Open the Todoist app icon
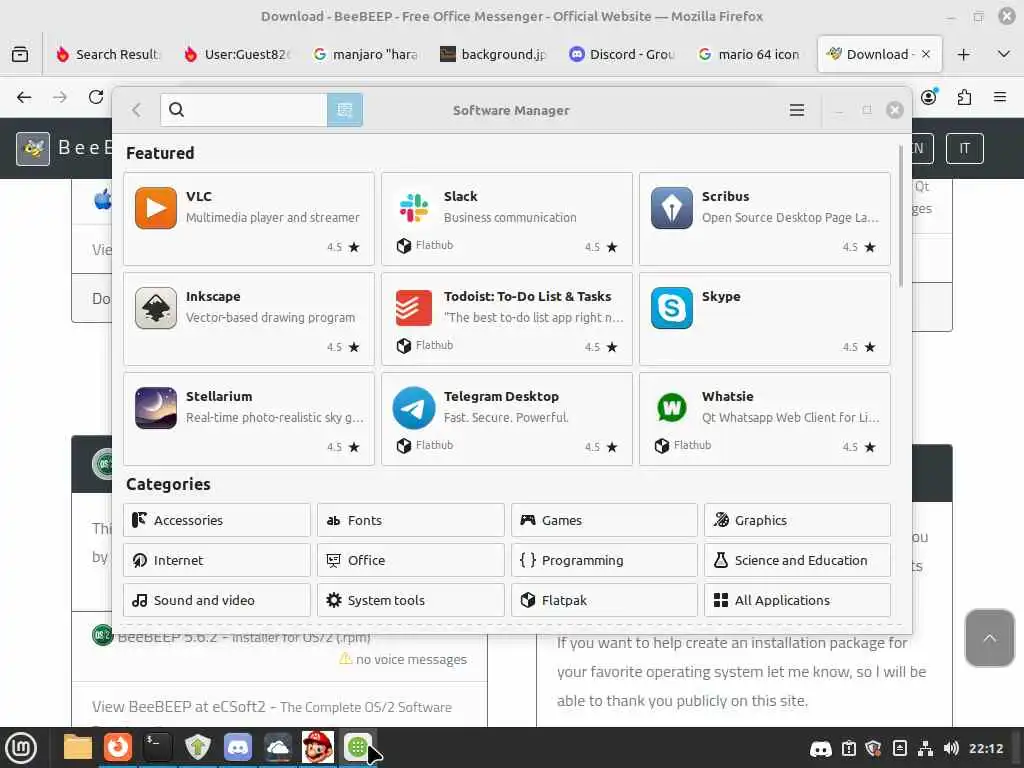Image resolution: width=1024 pixels, height=768 pixels. (x=413, y=308)
